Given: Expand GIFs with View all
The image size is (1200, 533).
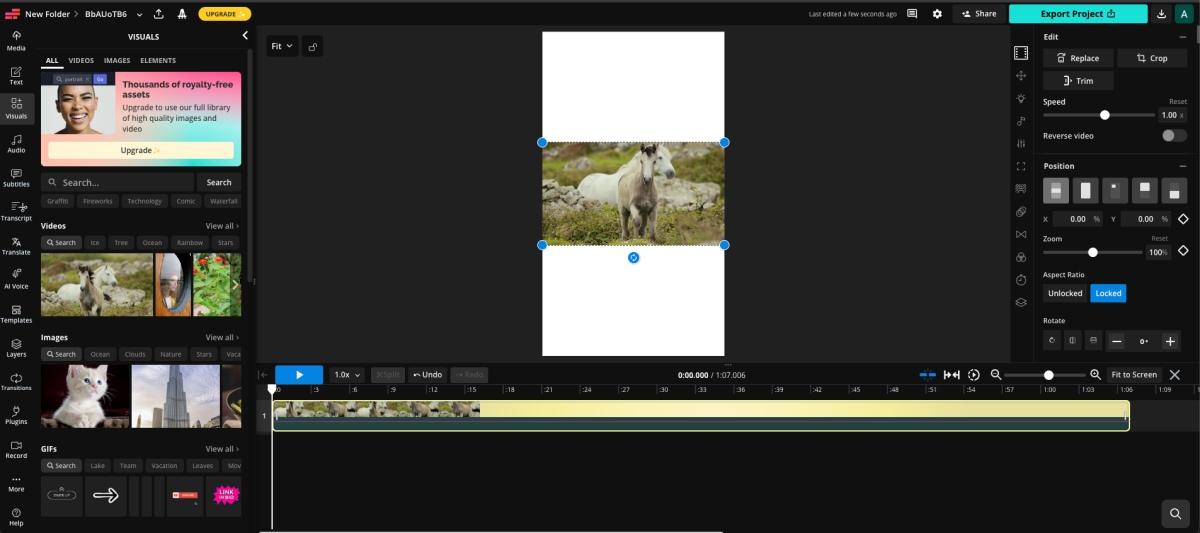Looking at the screenshot, I should (x=222, y=449).
